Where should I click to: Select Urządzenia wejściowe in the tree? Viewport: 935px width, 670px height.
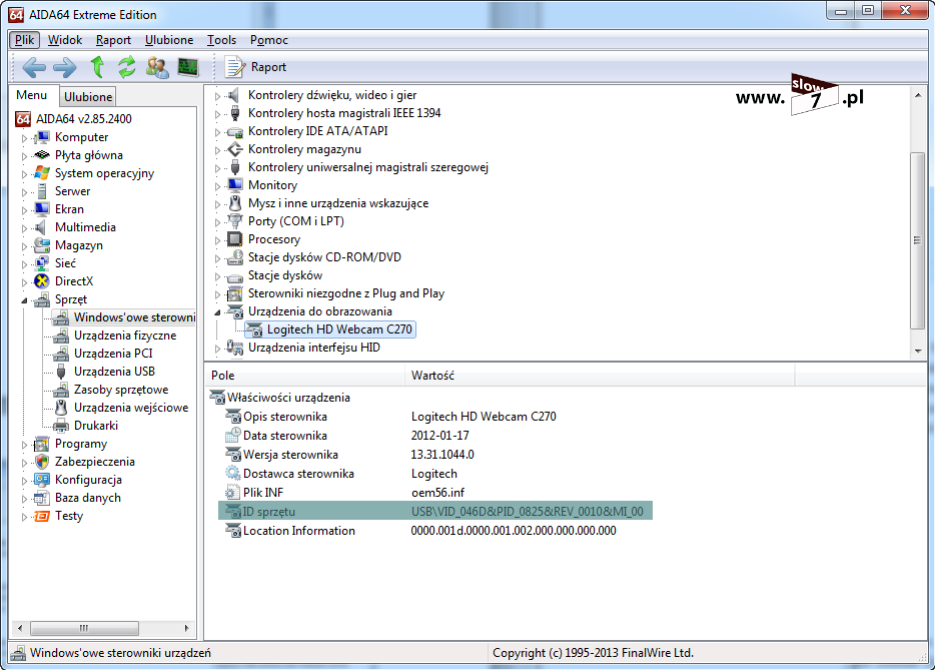tap(131, 408)
